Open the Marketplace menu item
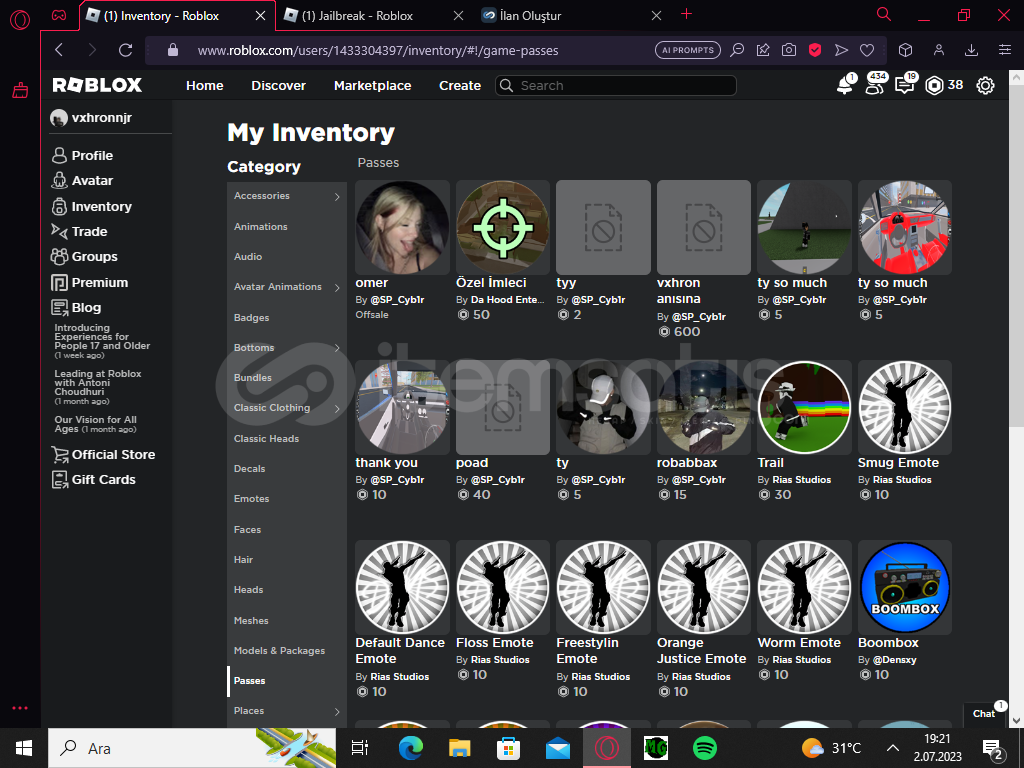Viewport: 1024px width, 768px height. click(x=372, y=86)
